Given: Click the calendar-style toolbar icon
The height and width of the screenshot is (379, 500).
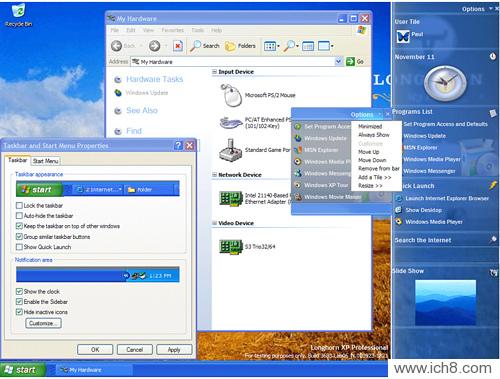Looking at the screenshot, I should click(x=308, y=46).
